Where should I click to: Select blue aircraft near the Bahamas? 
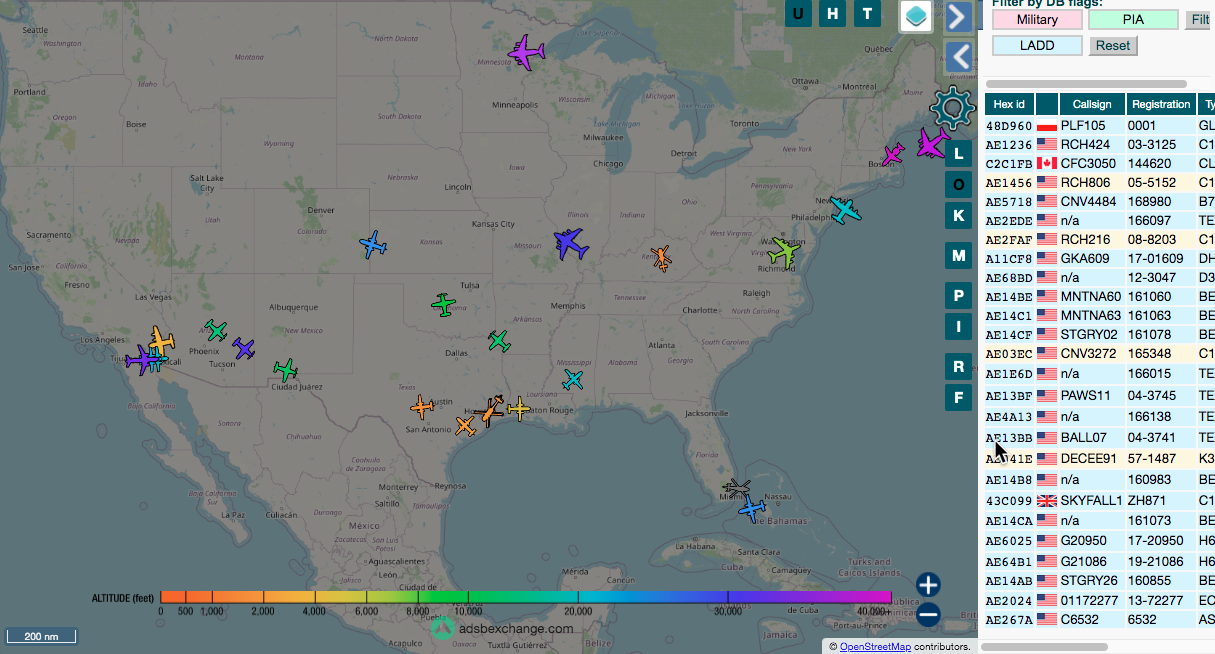click(752, 509)
